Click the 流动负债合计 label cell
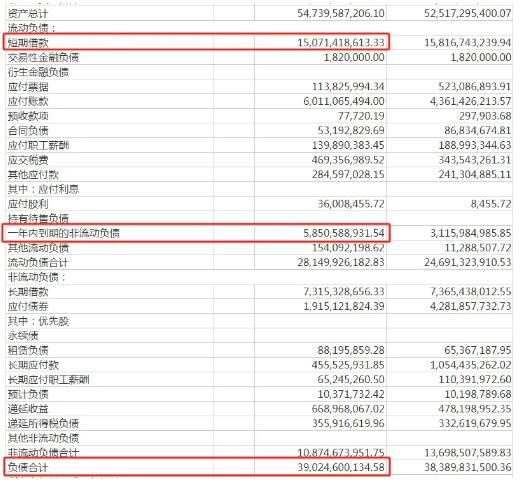 coord(110,262)
